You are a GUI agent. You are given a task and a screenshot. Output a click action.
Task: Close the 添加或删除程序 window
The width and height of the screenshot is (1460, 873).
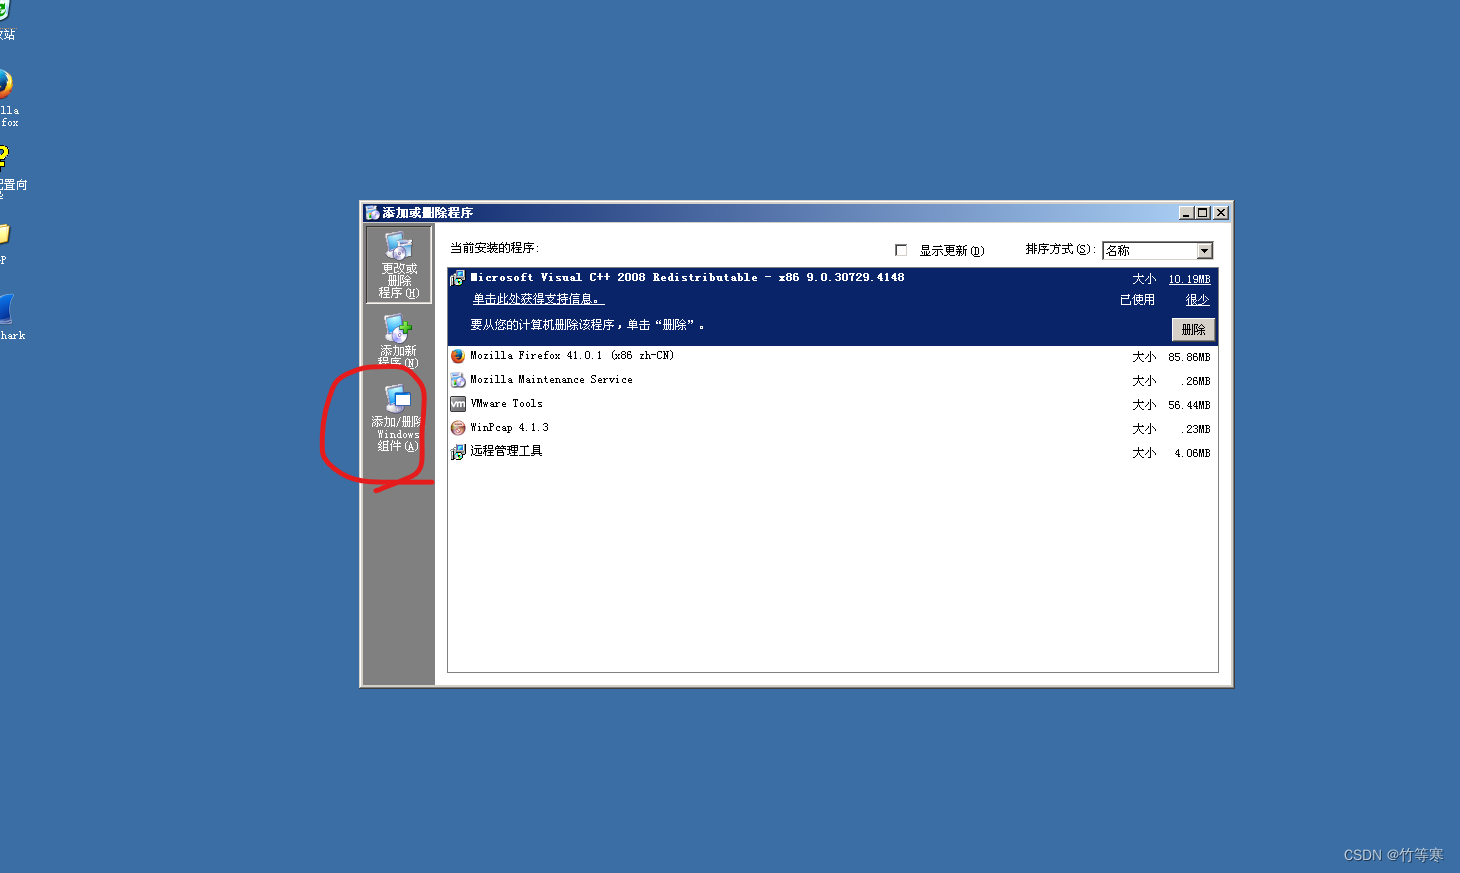click(x=1221, y=213)
